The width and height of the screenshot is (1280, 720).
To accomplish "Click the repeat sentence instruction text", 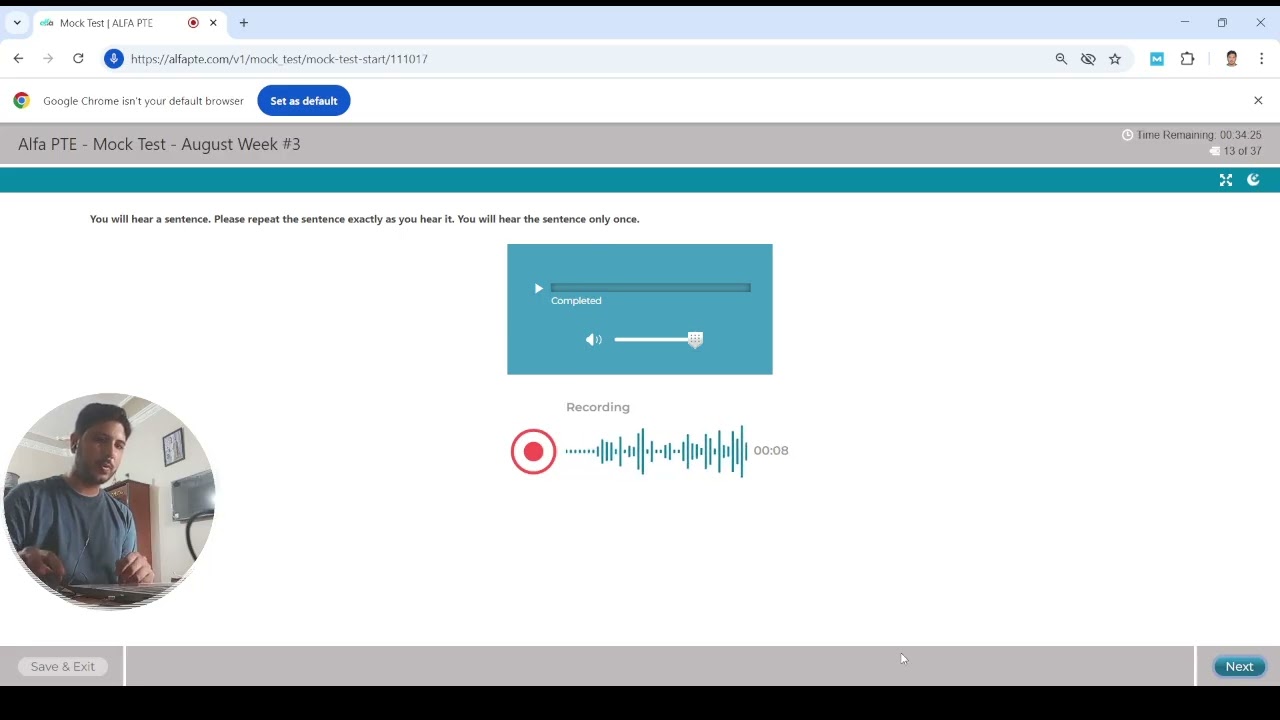I will [x=364, y=219].
